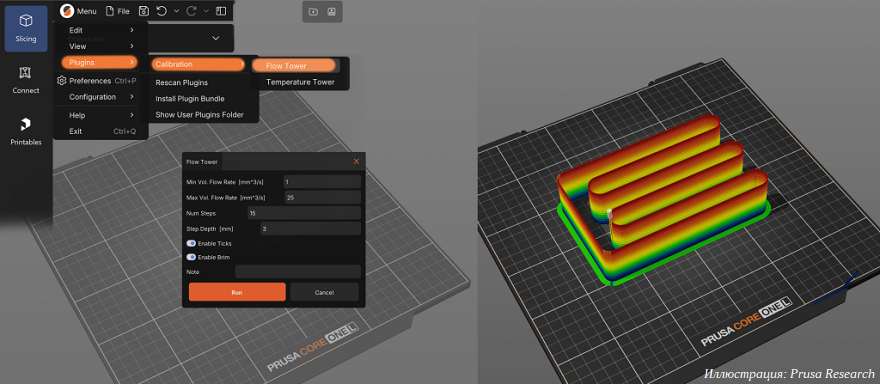Toggle the Enable Ticks switch
This screenshot has height=384, width=880.
point(191,244)
